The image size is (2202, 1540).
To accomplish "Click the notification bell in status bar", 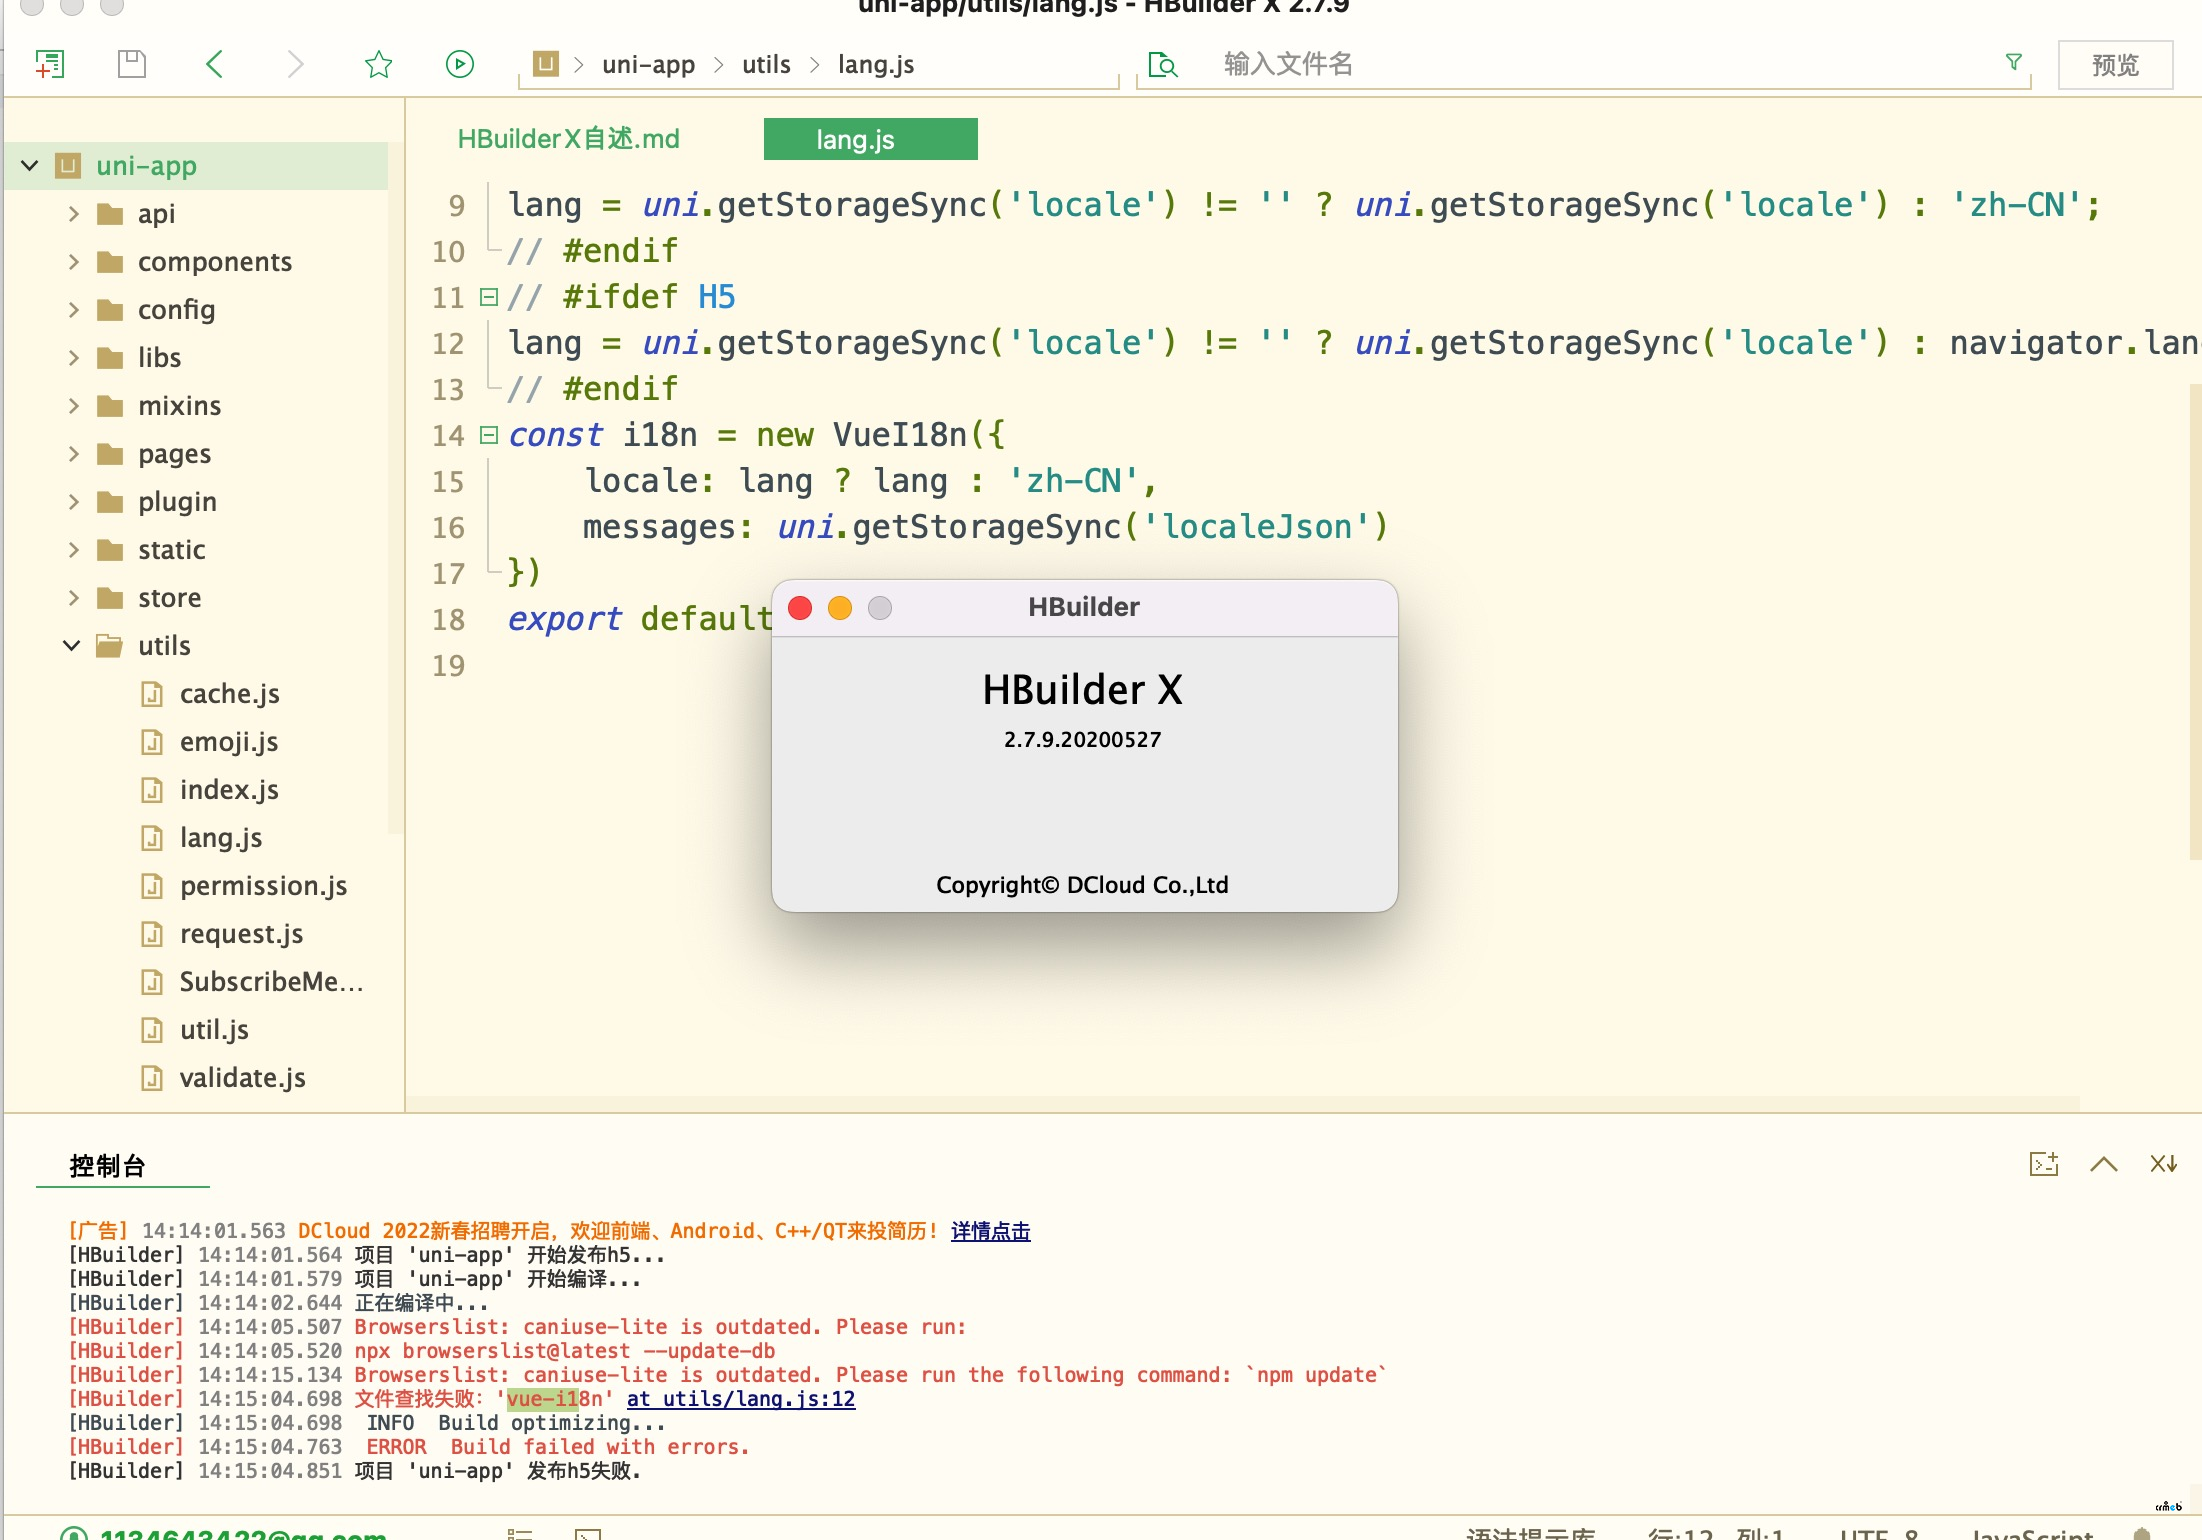I will [x=2142, y=1533].
